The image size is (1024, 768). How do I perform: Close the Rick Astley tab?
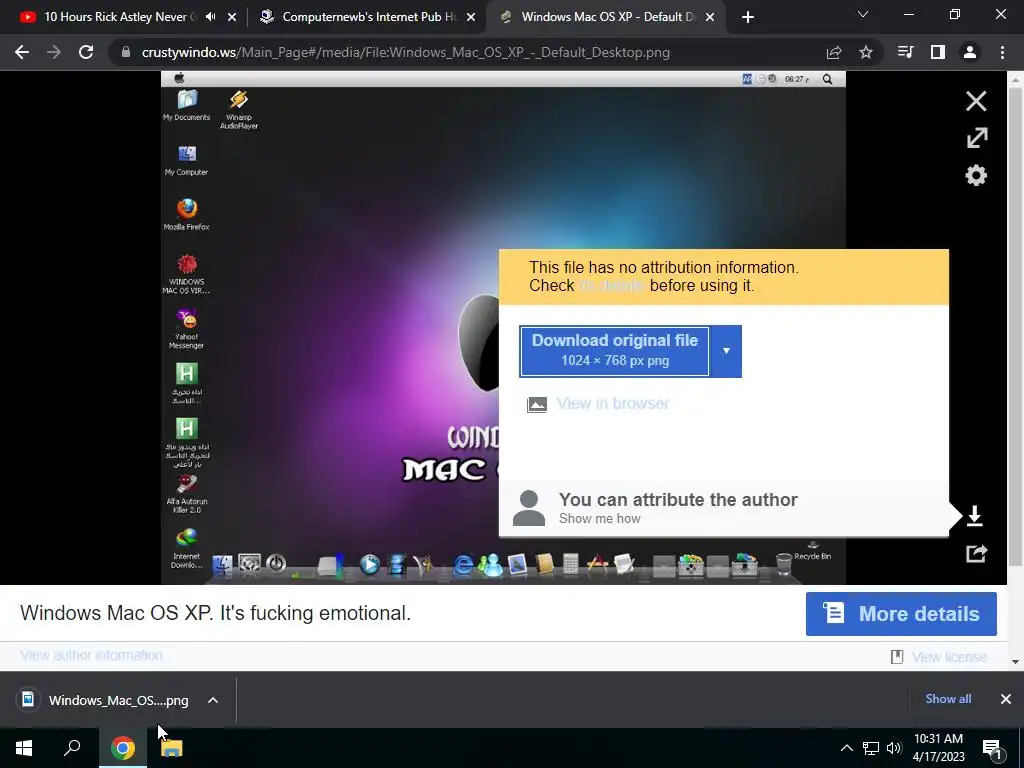pyautogui.click(x=232, y=17)
